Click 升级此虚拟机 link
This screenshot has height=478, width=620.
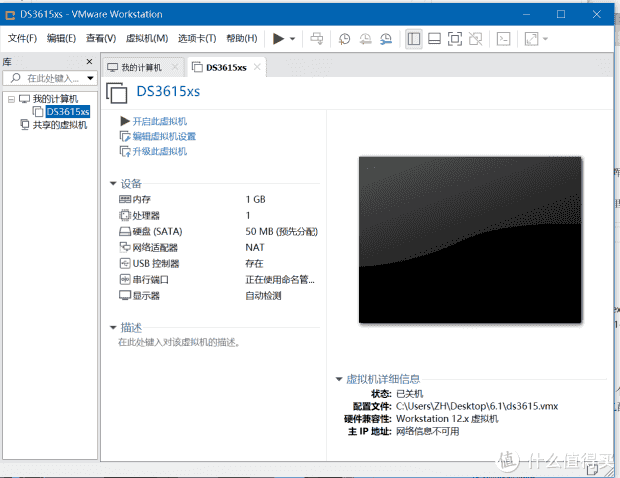pyautogui.click(x=159, y=151)
